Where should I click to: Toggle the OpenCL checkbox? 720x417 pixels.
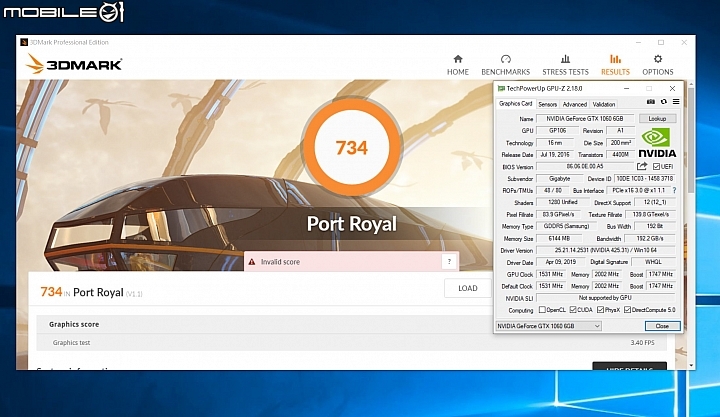(542, 310)
